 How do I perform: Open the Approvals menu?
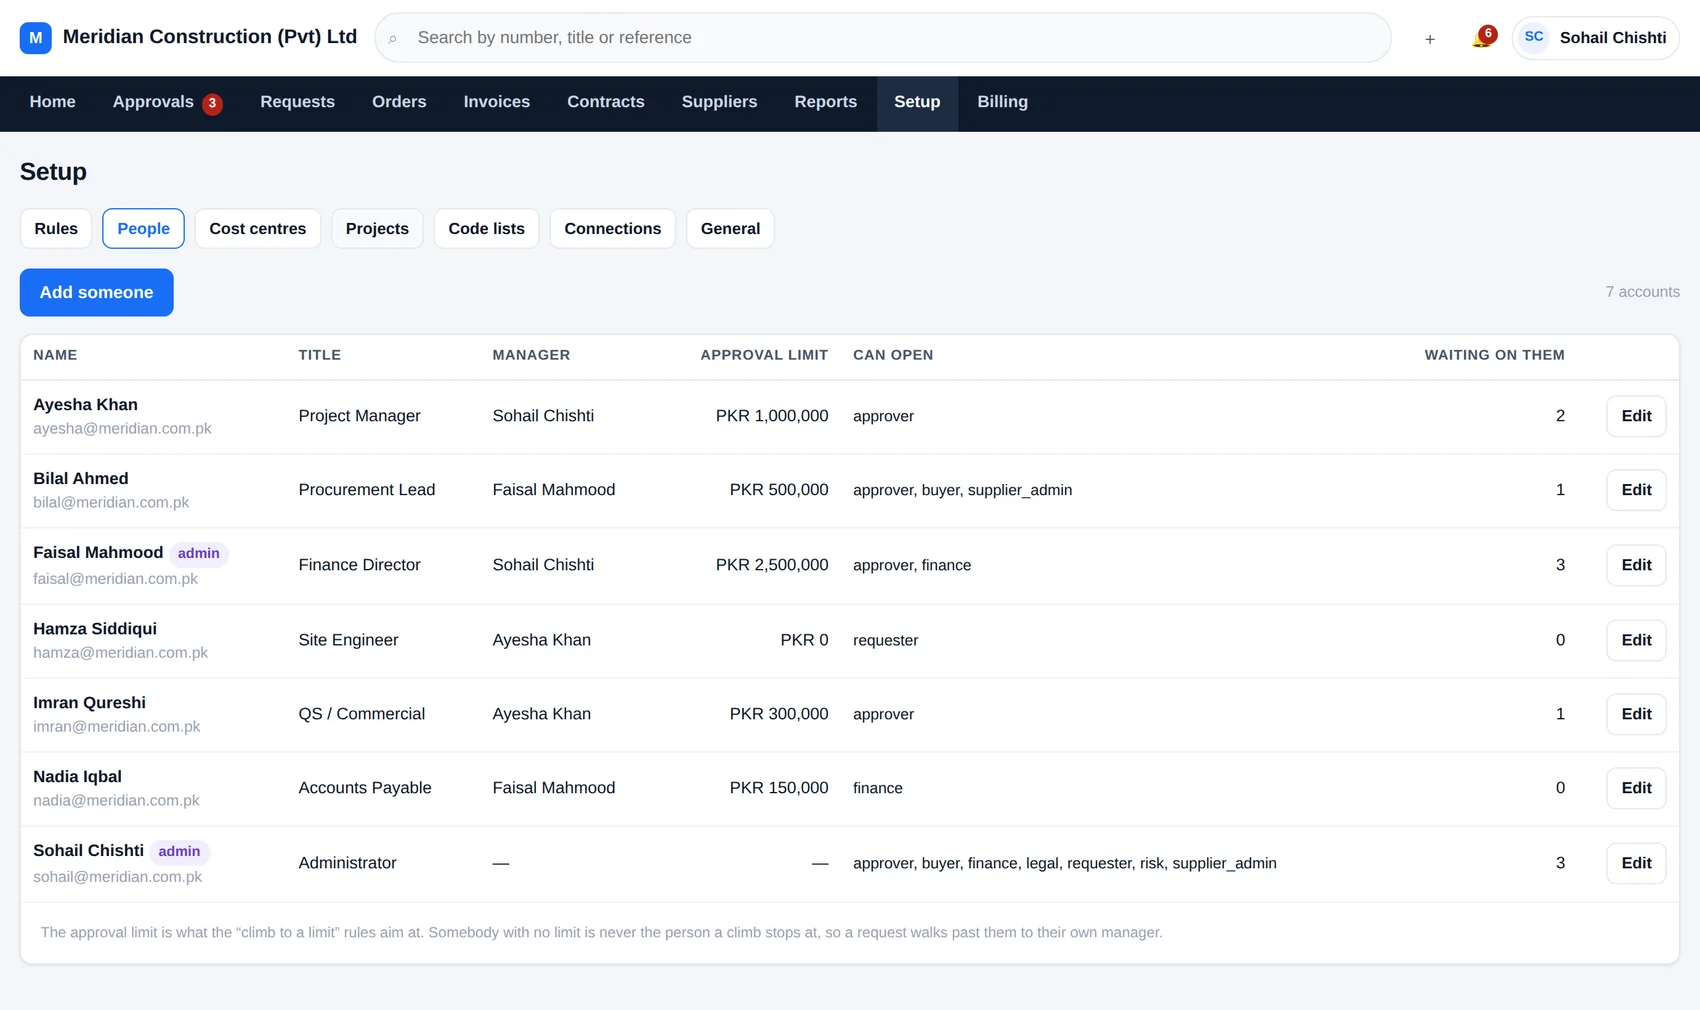coord(167,102)
